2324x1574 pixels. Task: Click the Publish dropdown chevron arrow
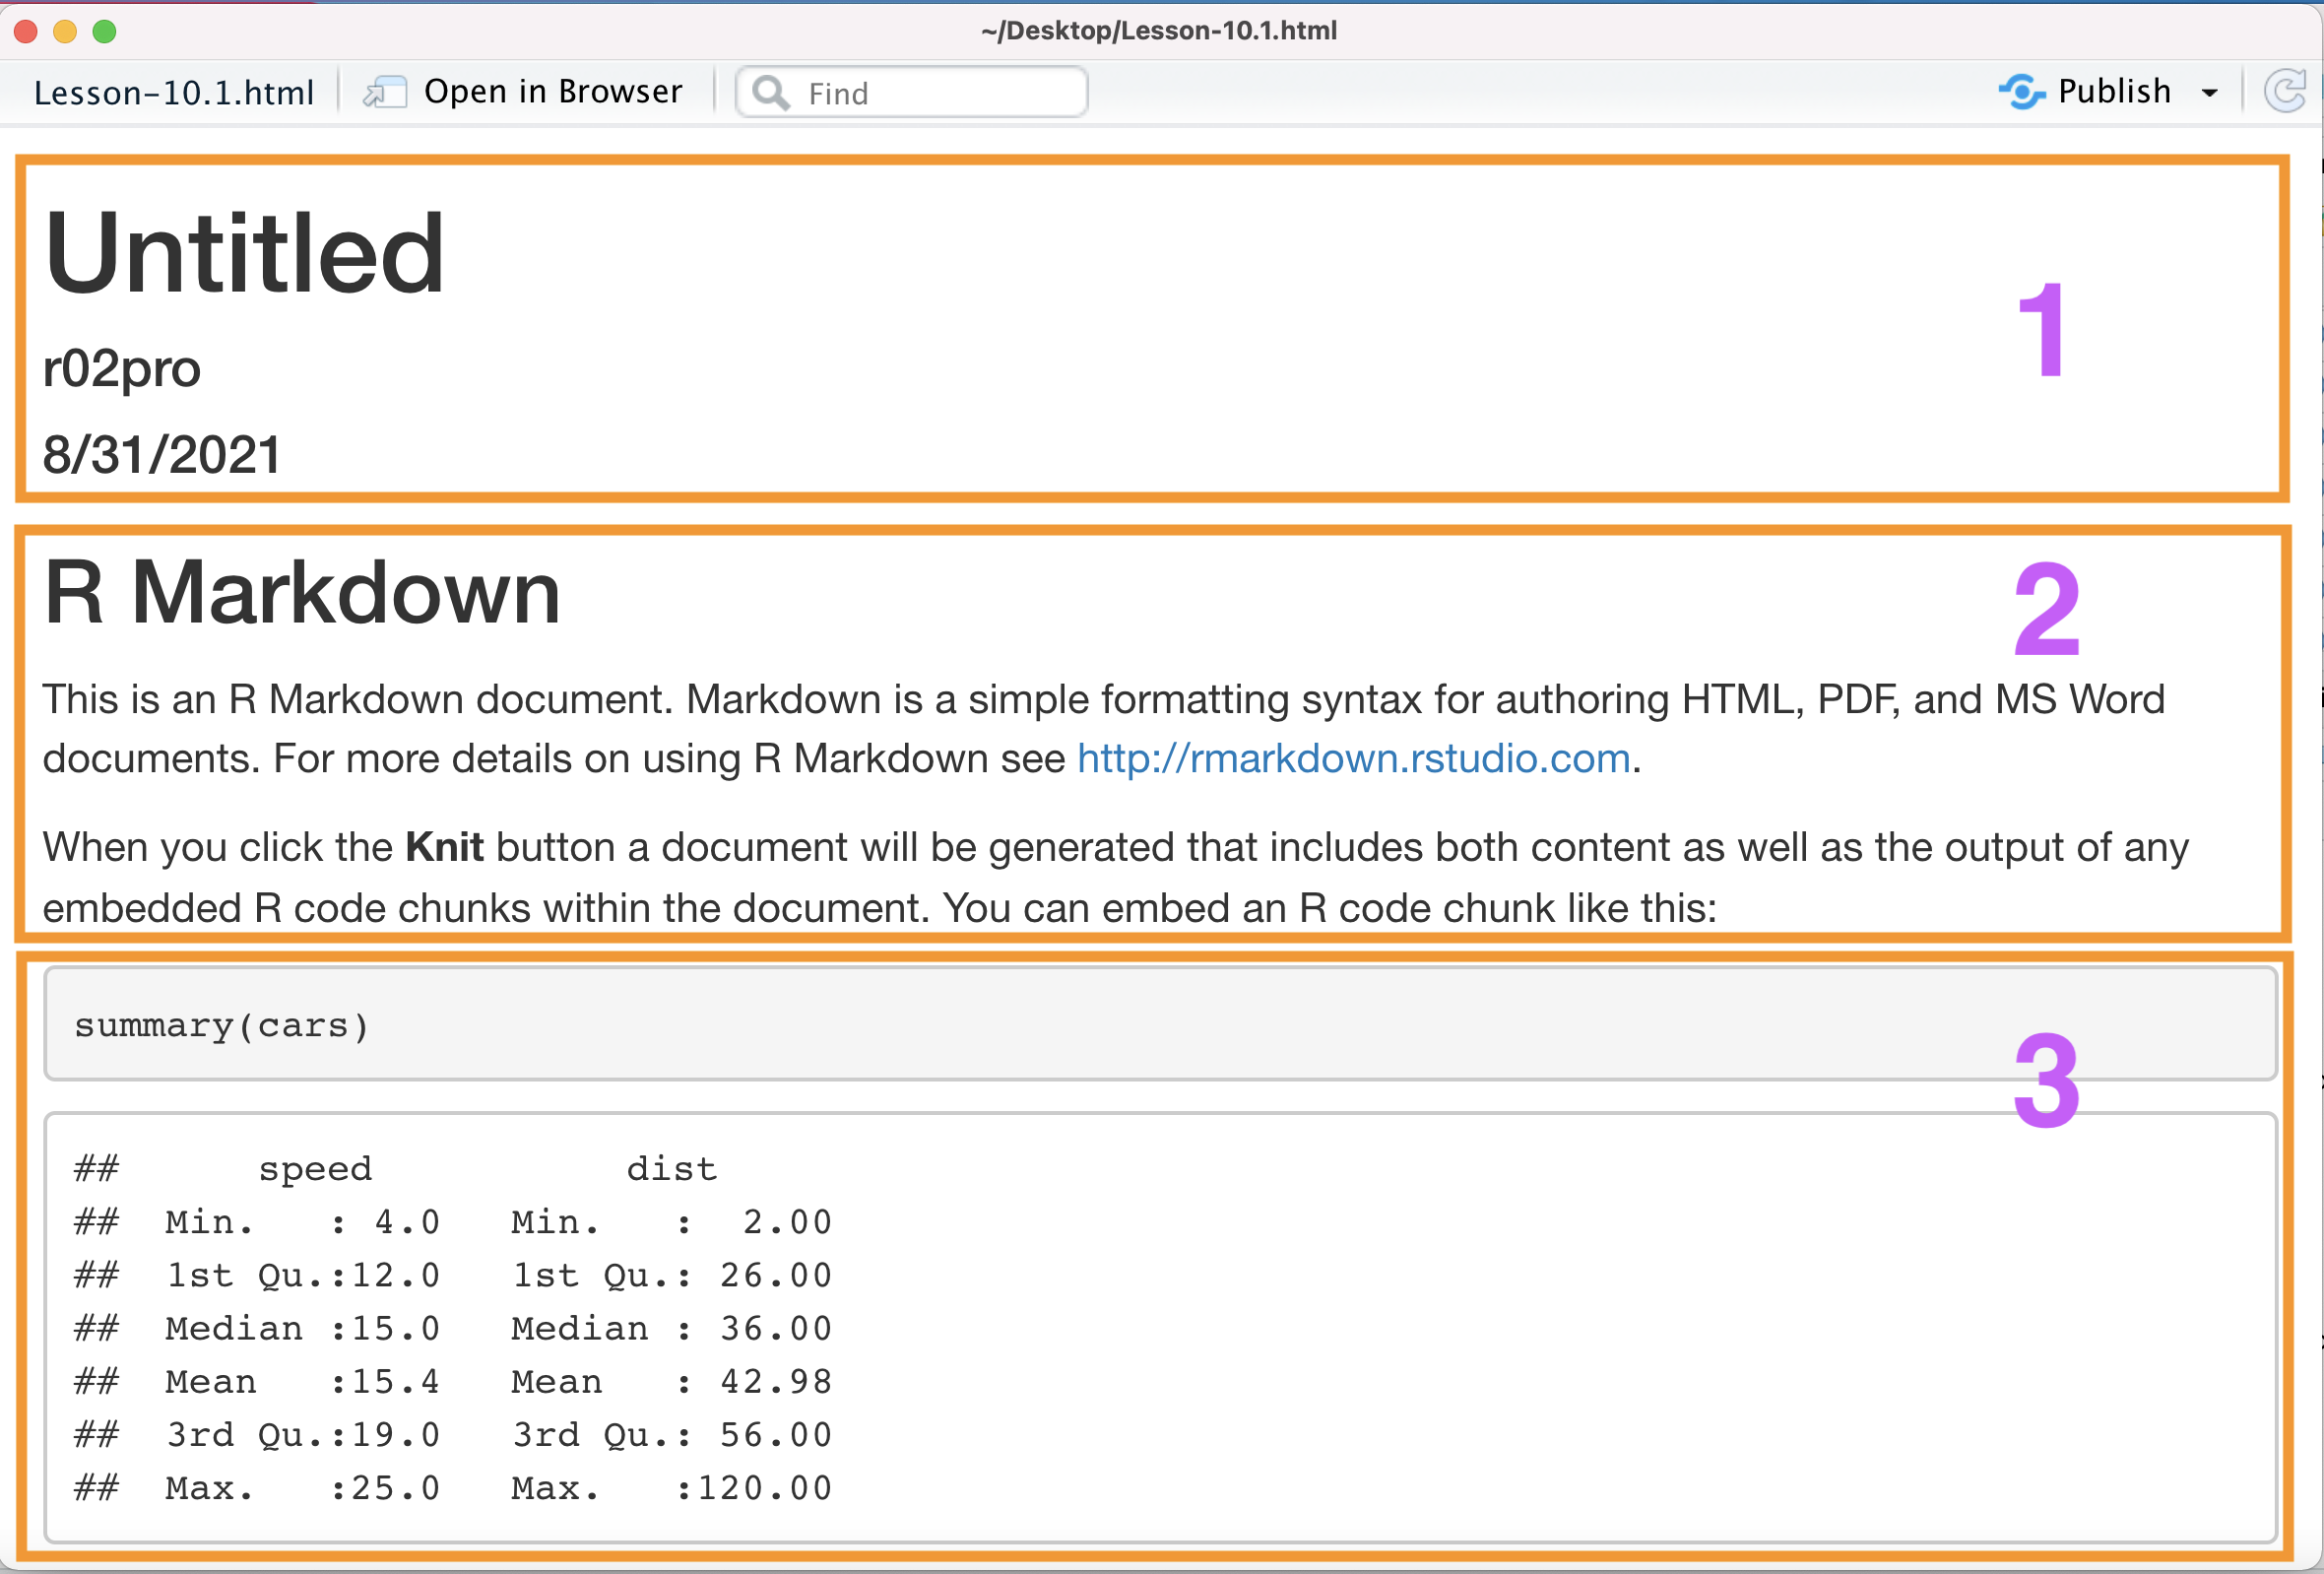[2214, 90]
